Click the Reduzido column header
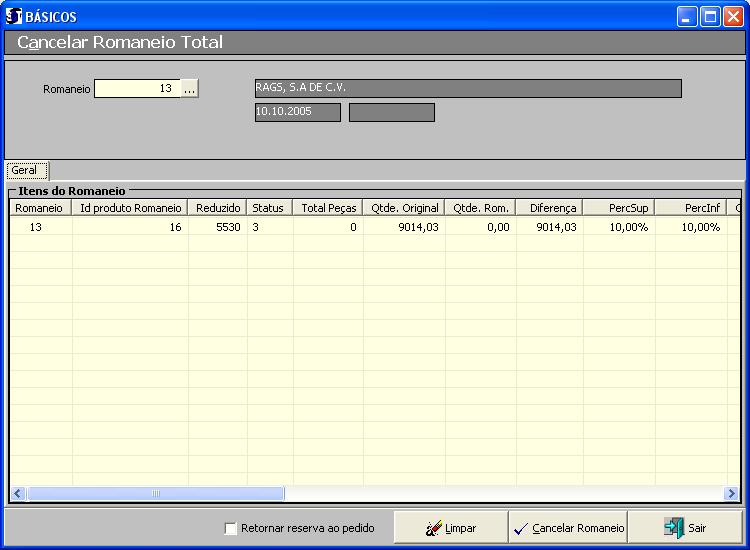 click(x=218, y=208)
